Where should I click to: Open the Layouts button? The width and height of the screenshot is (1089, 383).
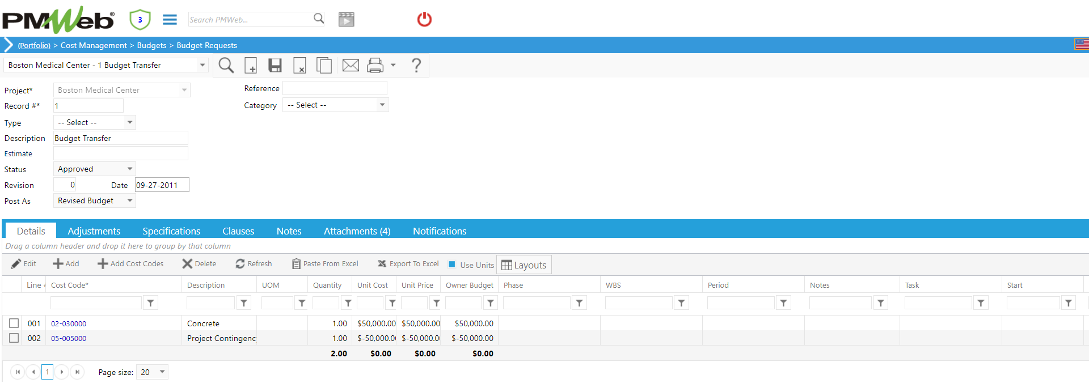click(524, 265)
